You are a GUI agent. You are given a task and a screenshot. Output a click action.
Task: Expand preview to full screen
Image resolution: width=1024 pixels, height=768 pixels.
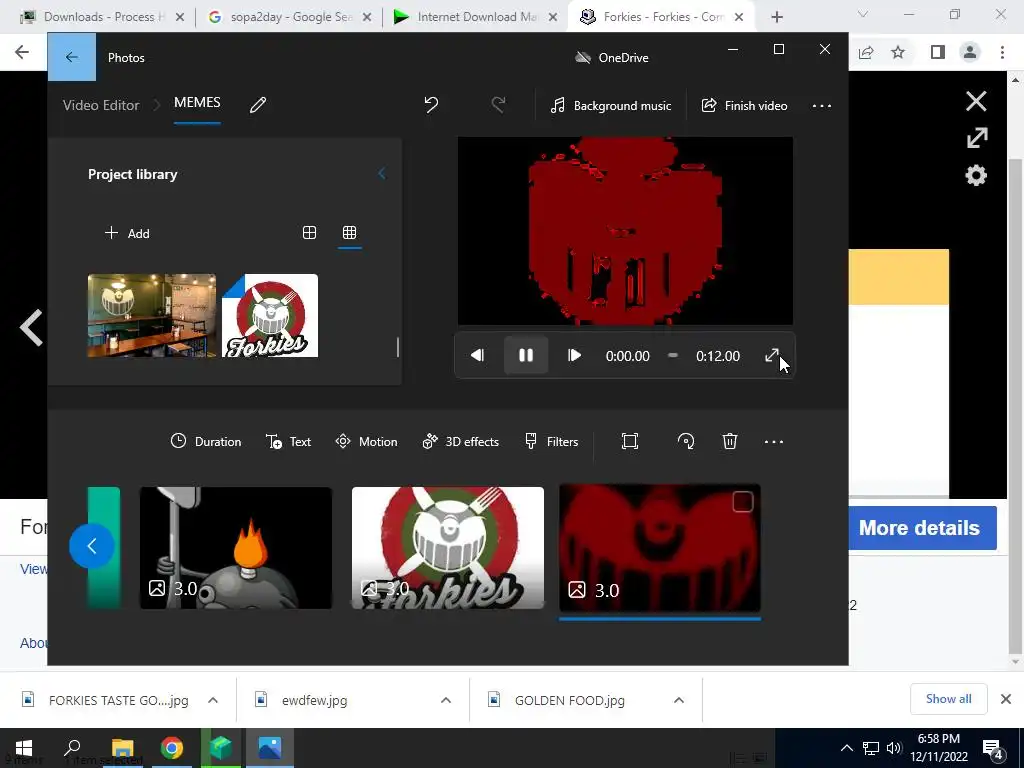click(x=772, y=355)
